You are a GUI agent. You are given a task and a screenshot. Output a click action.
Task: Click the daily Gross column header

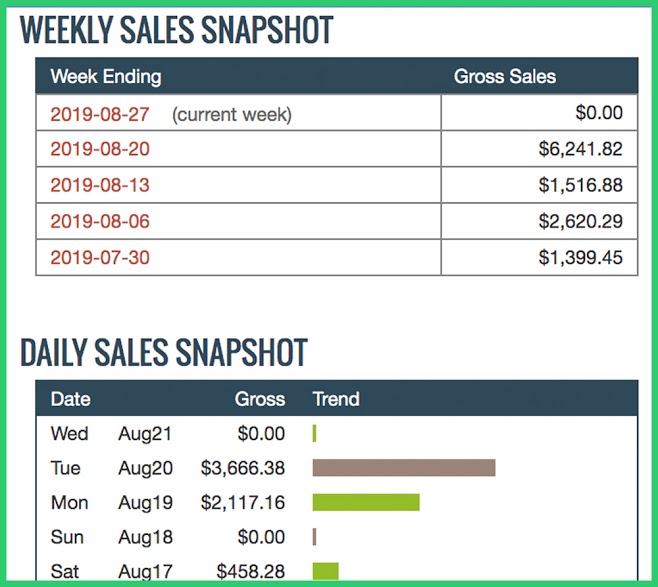coord(259,399)
